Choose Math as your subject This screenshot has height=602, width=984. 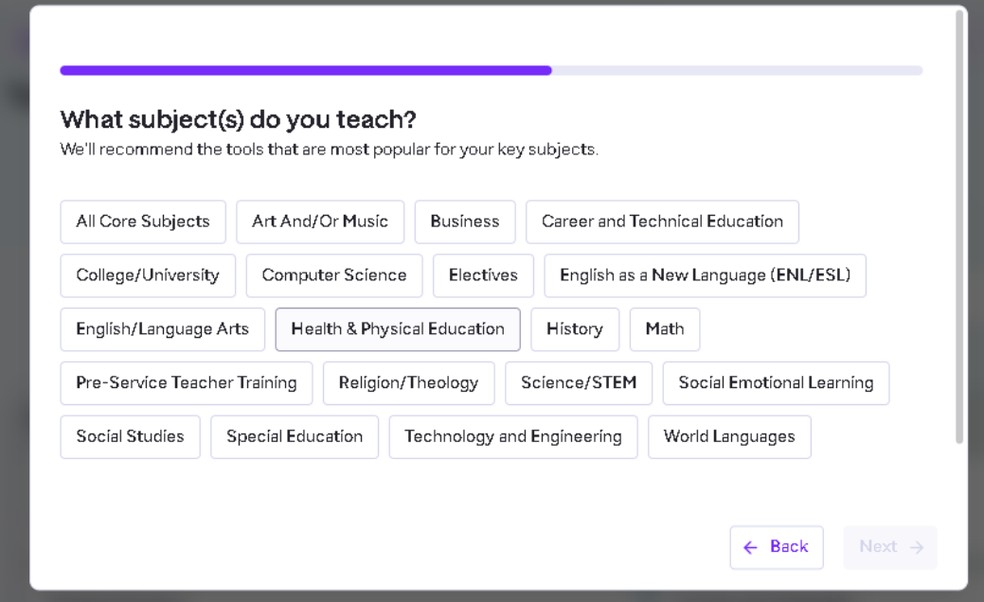point(665,330)
